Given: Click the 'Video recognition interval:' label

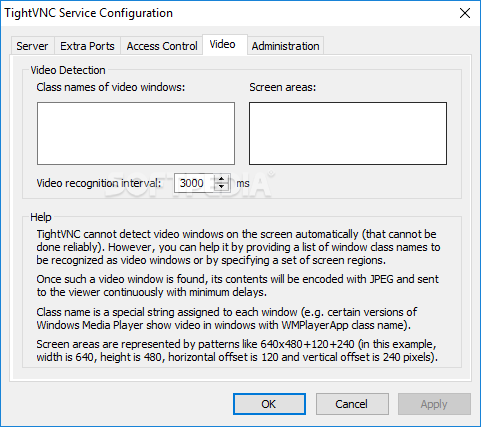Looking at the screenshot, I should point(99,183).
